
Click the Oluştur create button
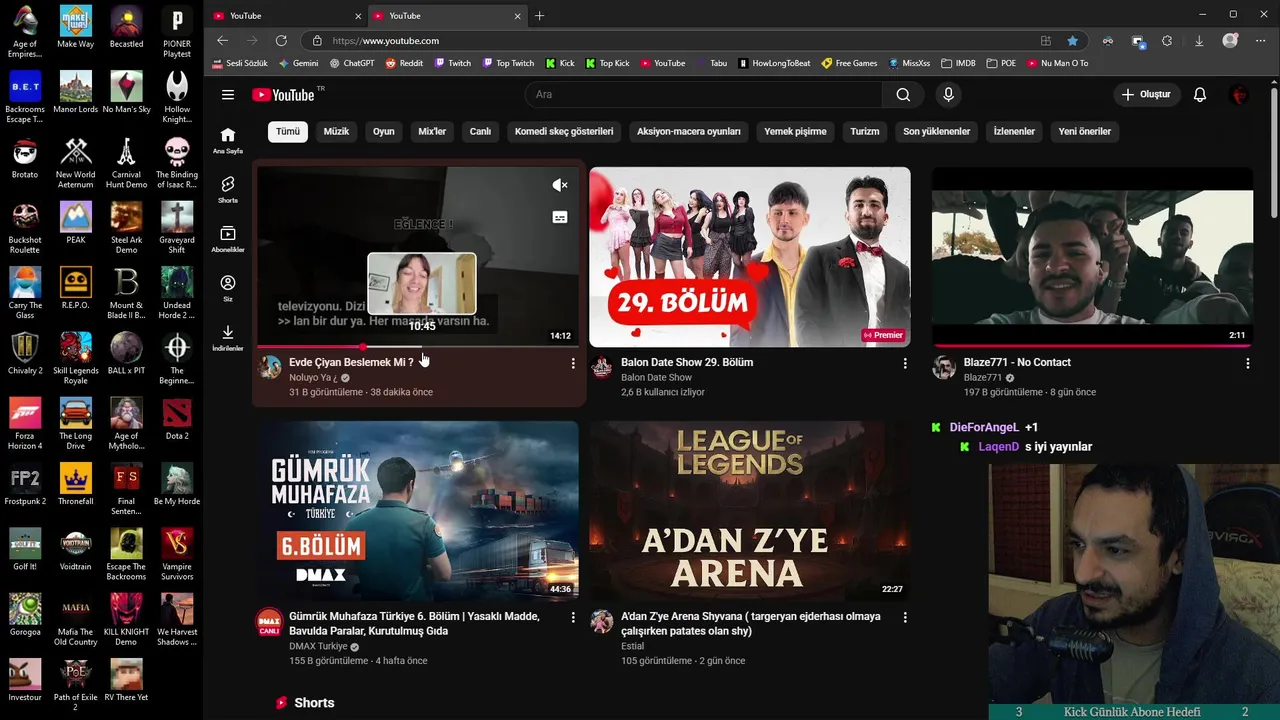click(x=1145, y=95)
